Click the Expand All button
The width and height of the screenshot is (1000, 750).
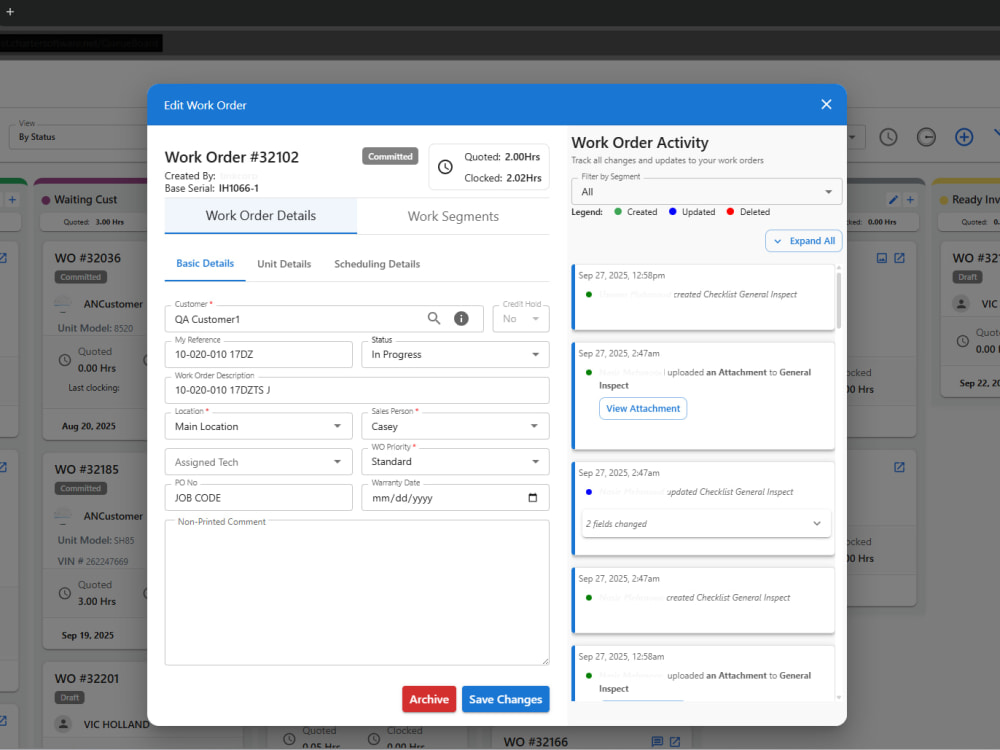[804, 241]
